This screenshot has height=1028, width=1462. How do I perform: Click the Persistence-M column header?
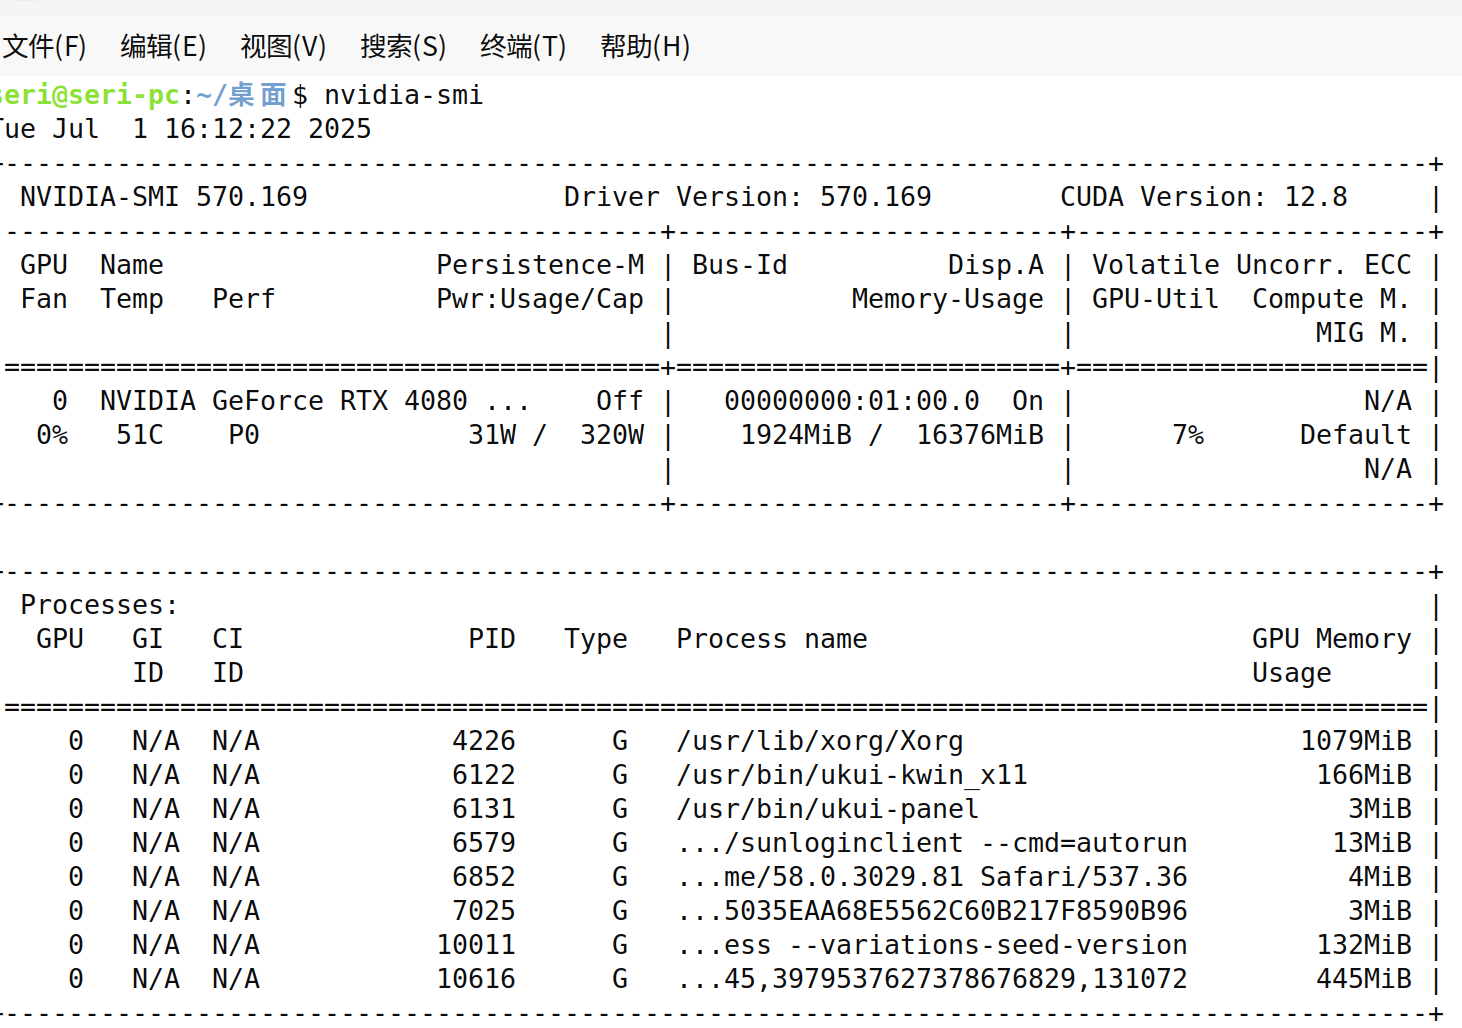540,265
